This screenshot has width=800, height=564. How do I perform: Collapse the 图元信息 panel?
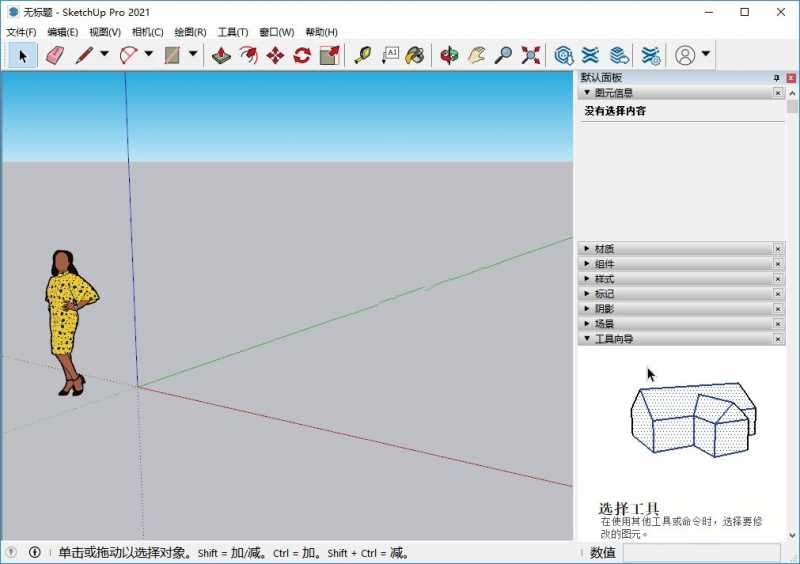point(587,93)
